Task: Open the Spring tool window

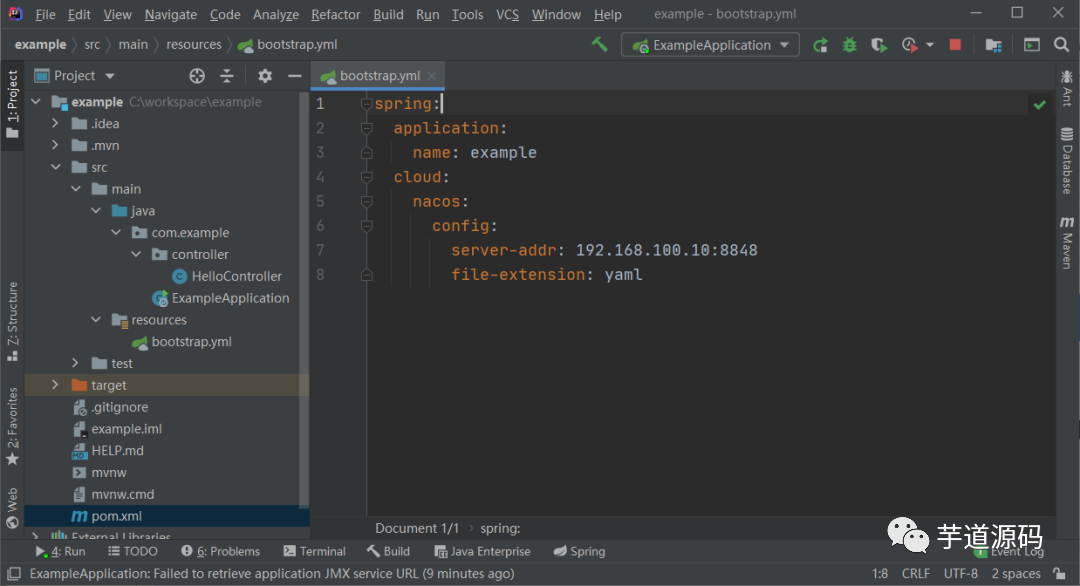Action: point(579,552)
